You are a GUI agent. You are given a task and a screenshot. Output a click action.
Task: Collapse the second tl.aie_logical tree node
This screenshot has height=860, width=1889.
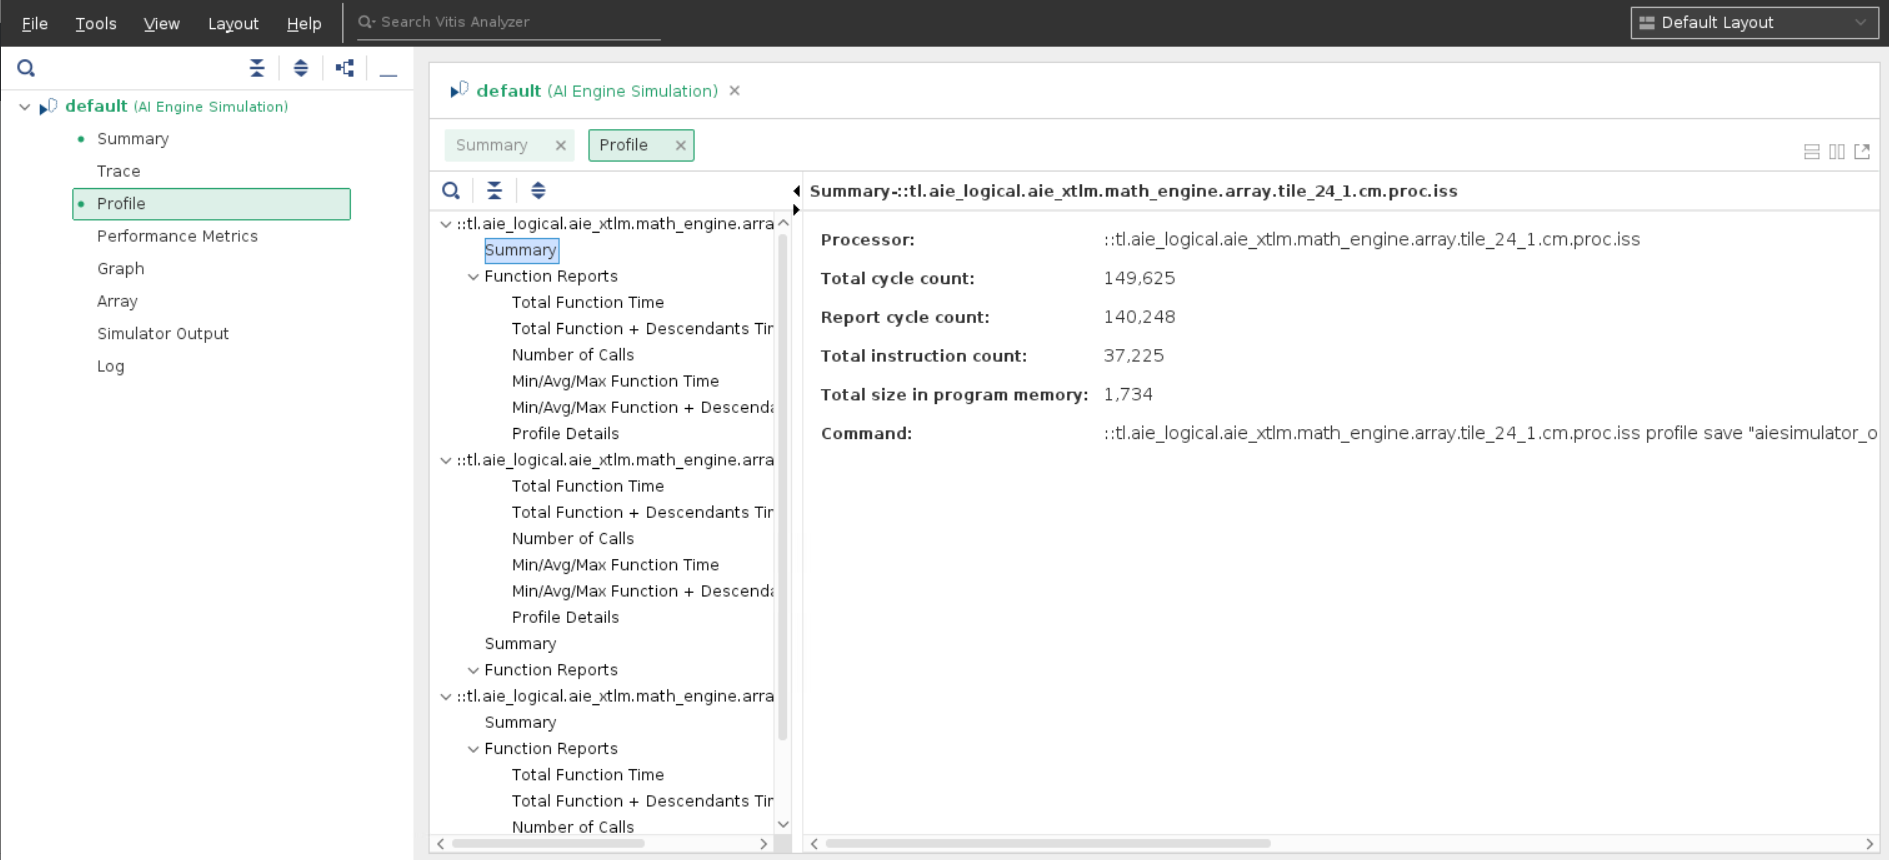point(446,460)
